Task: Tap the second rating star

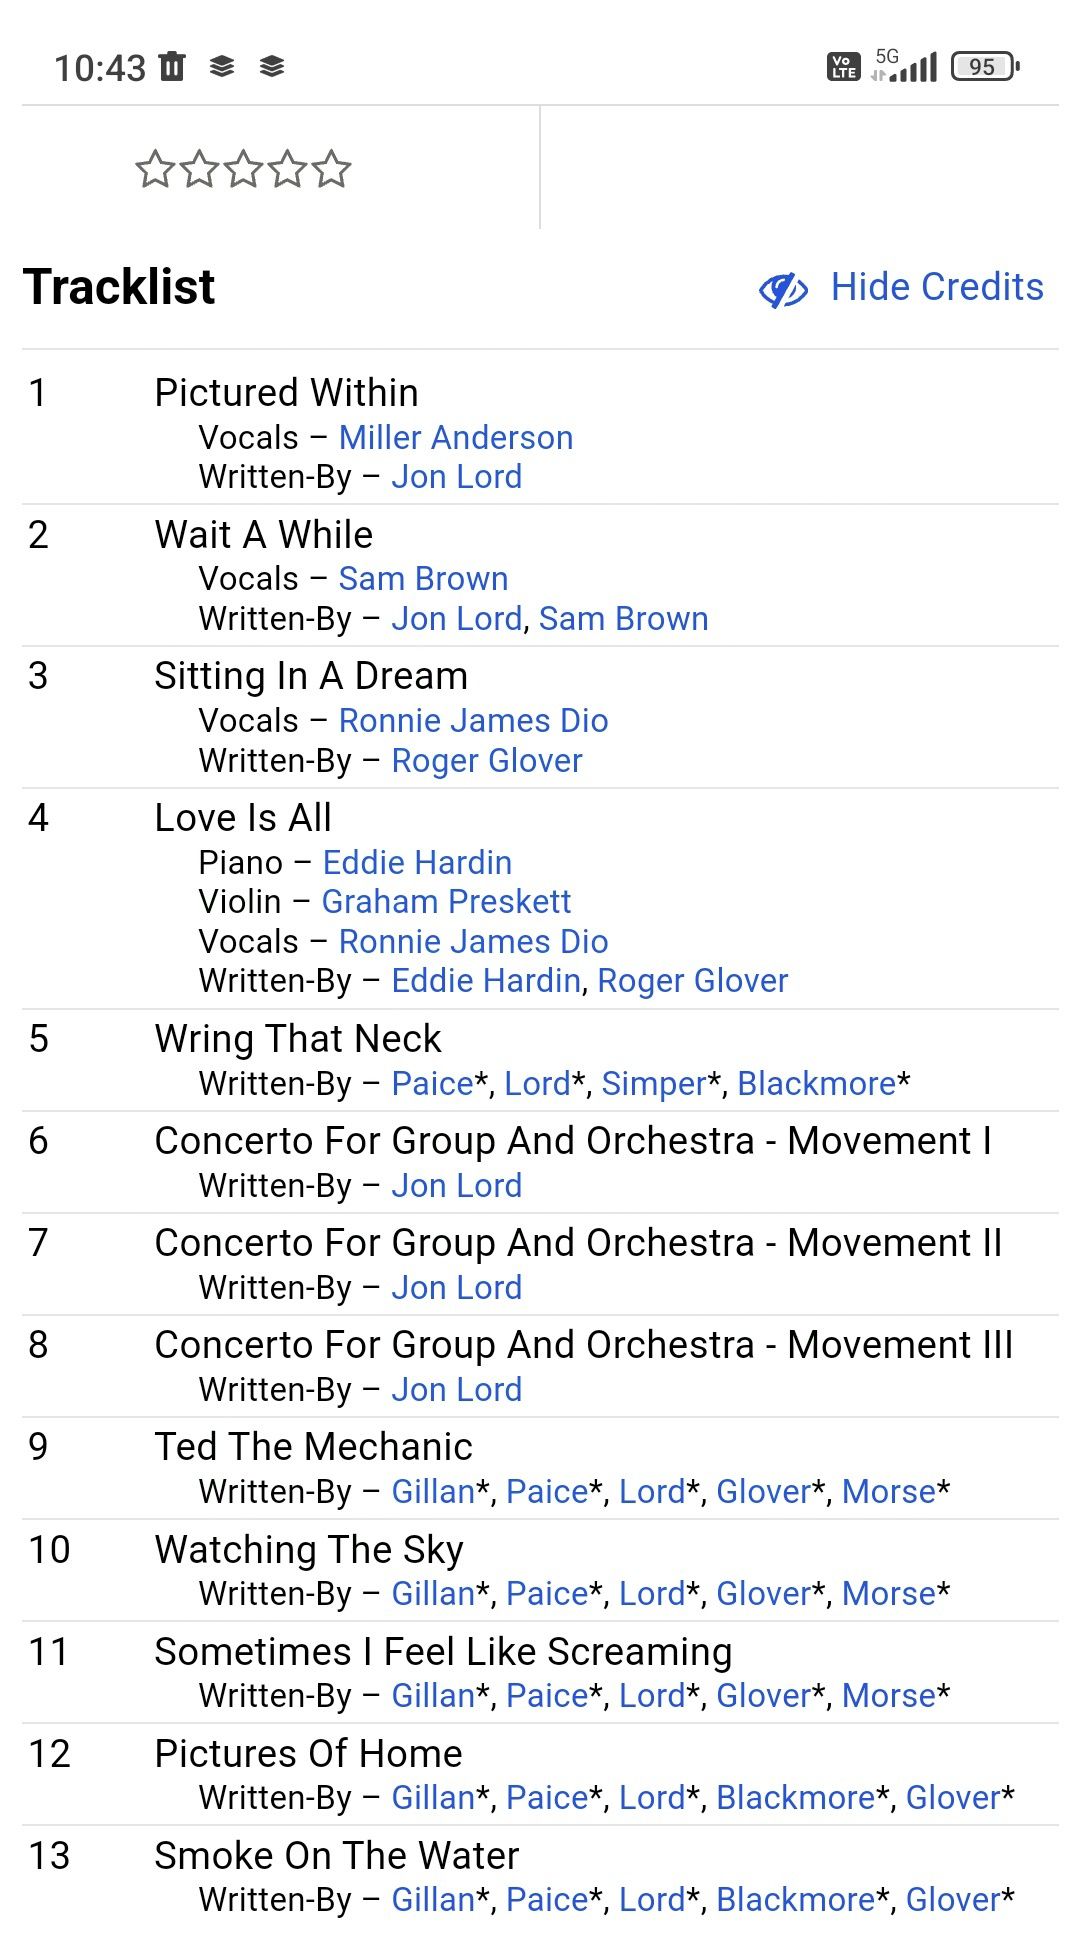Action: [x=199, y=169]
